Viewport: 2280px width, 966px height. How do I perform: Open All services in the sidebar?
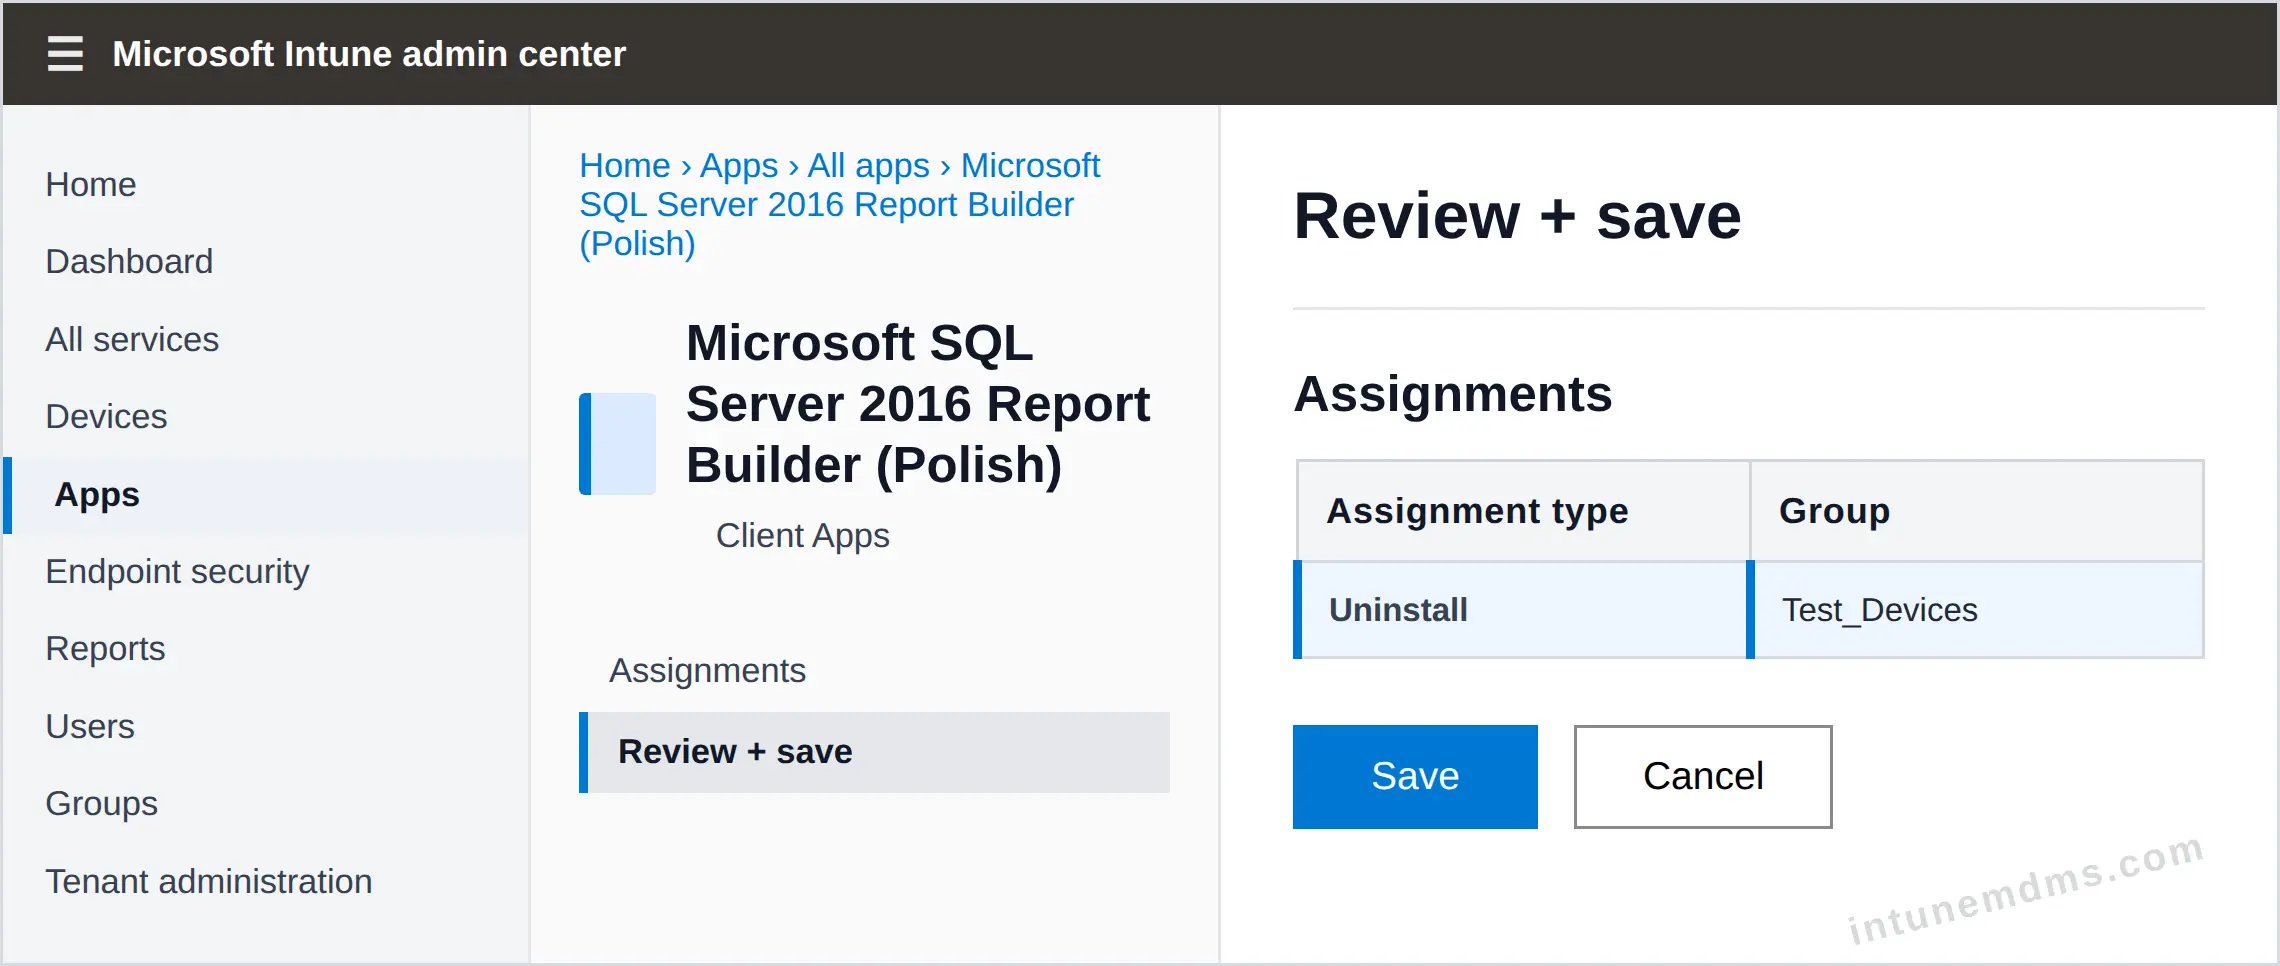tap(132, 339)
